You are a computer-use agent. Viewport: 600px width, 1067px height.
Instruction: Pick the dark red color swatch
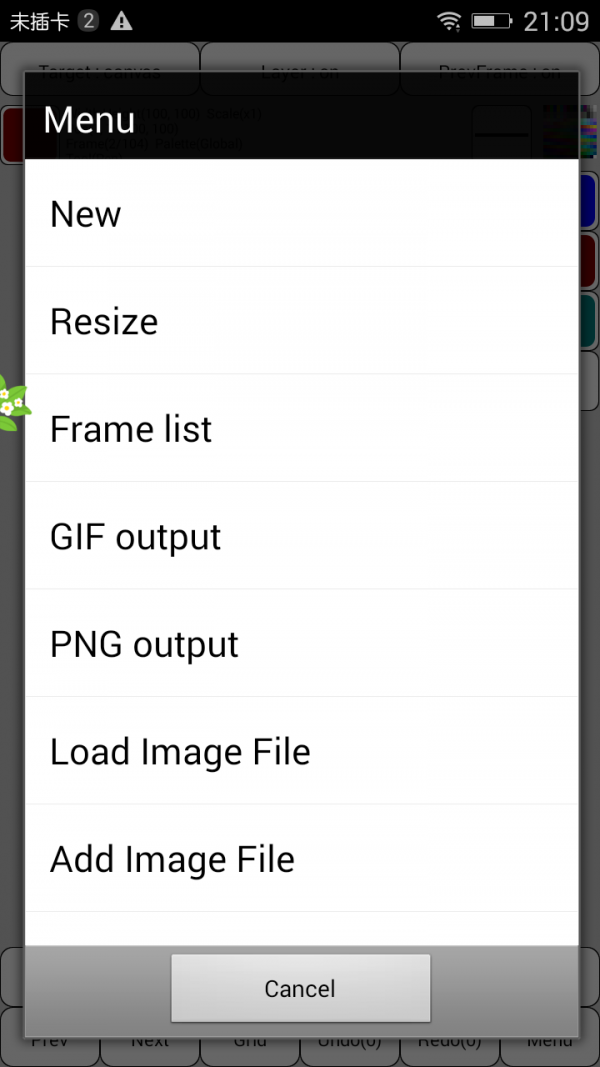(x=589, y=262)
